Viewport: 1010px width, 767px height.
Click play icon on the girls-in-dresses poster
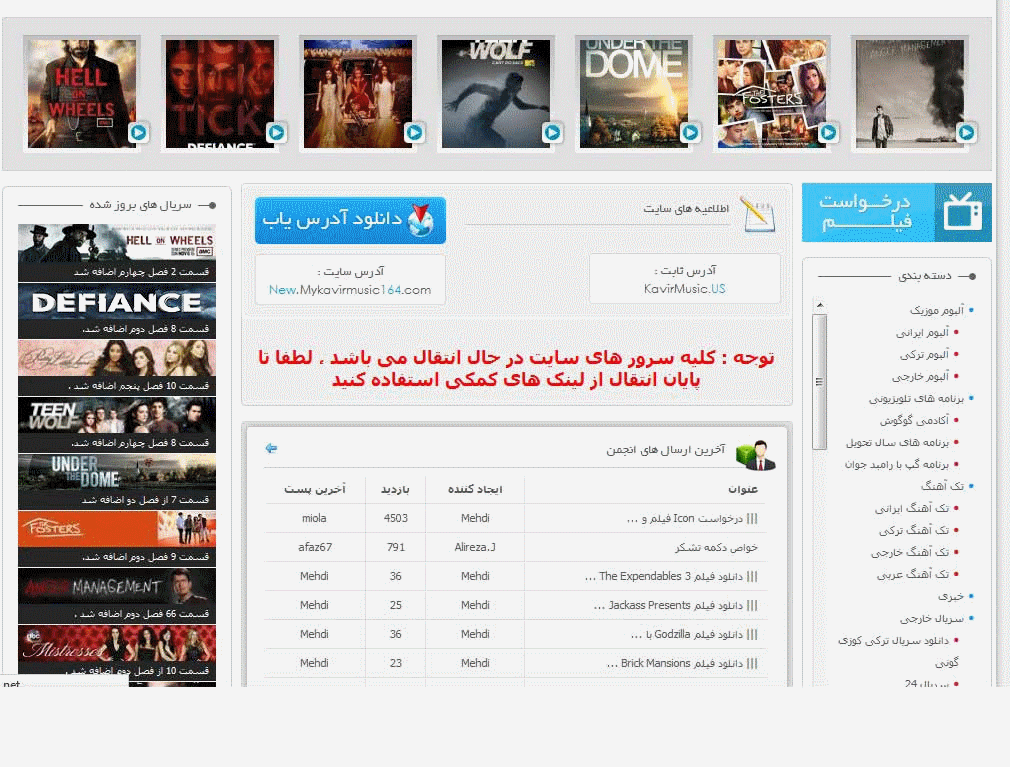414,133
